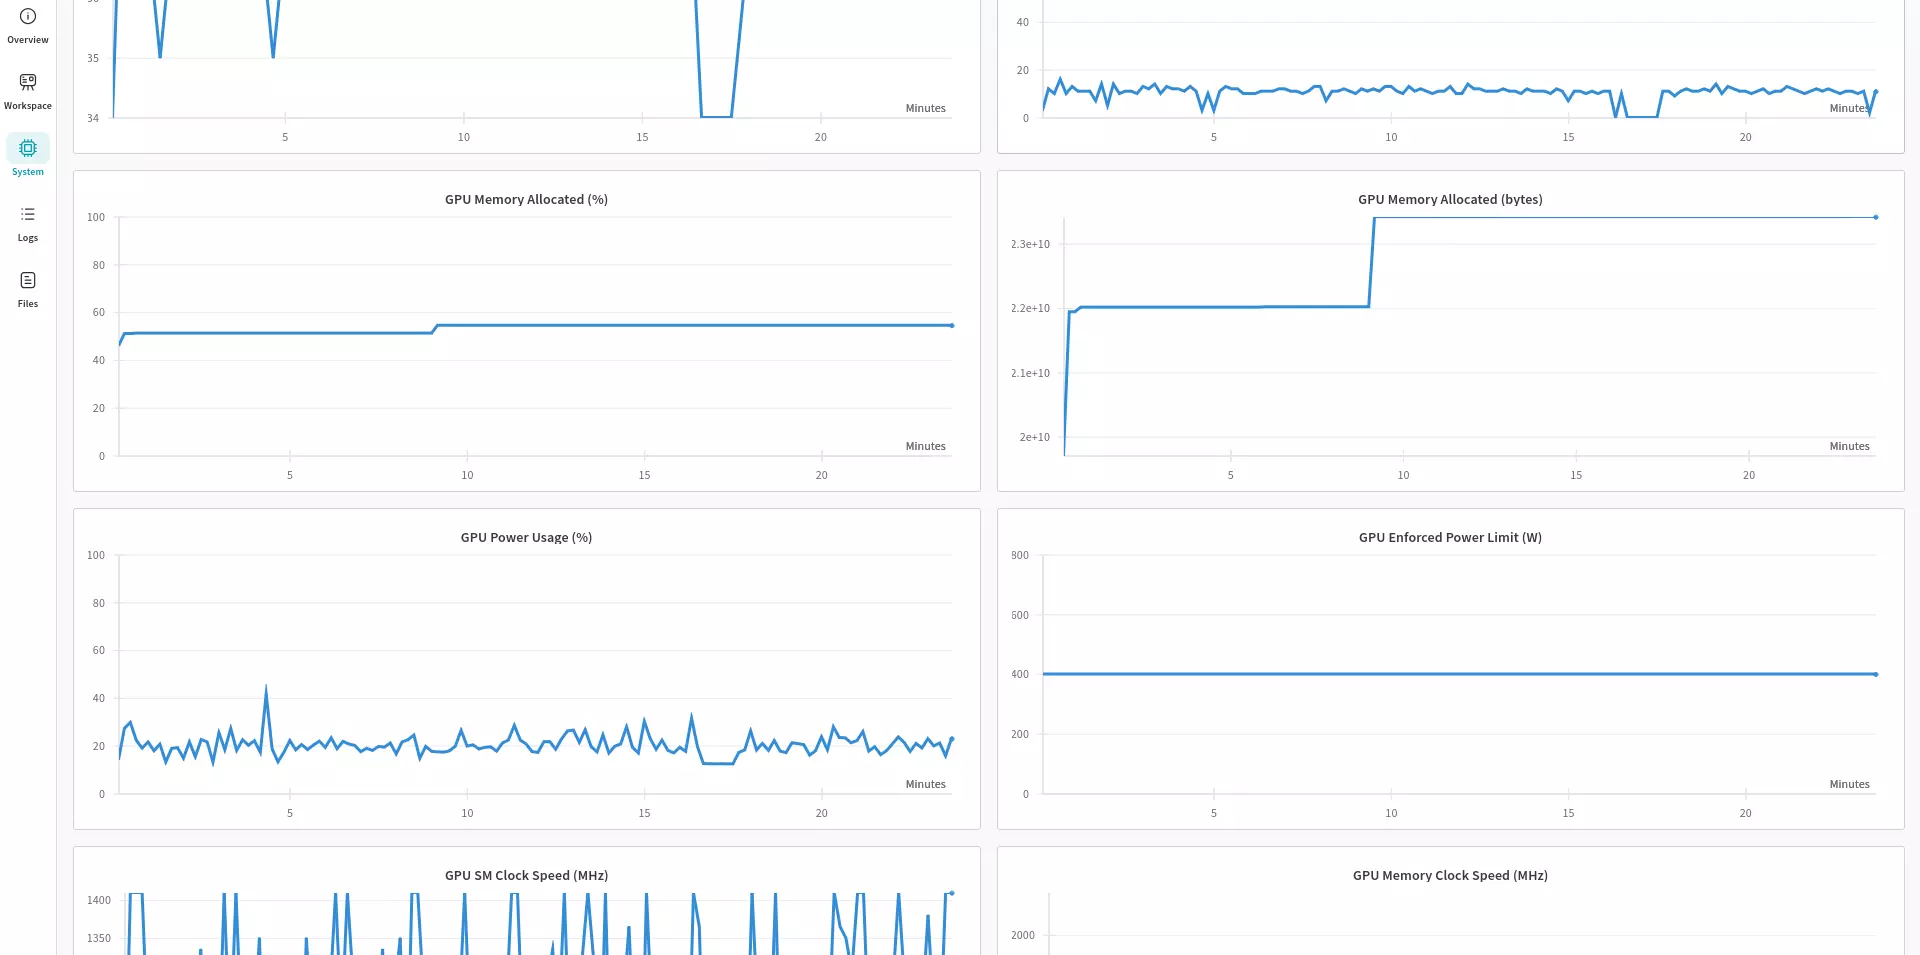
Task: Click the GPU Memory Allocated (%) chart title
Action: pos(526,200)
